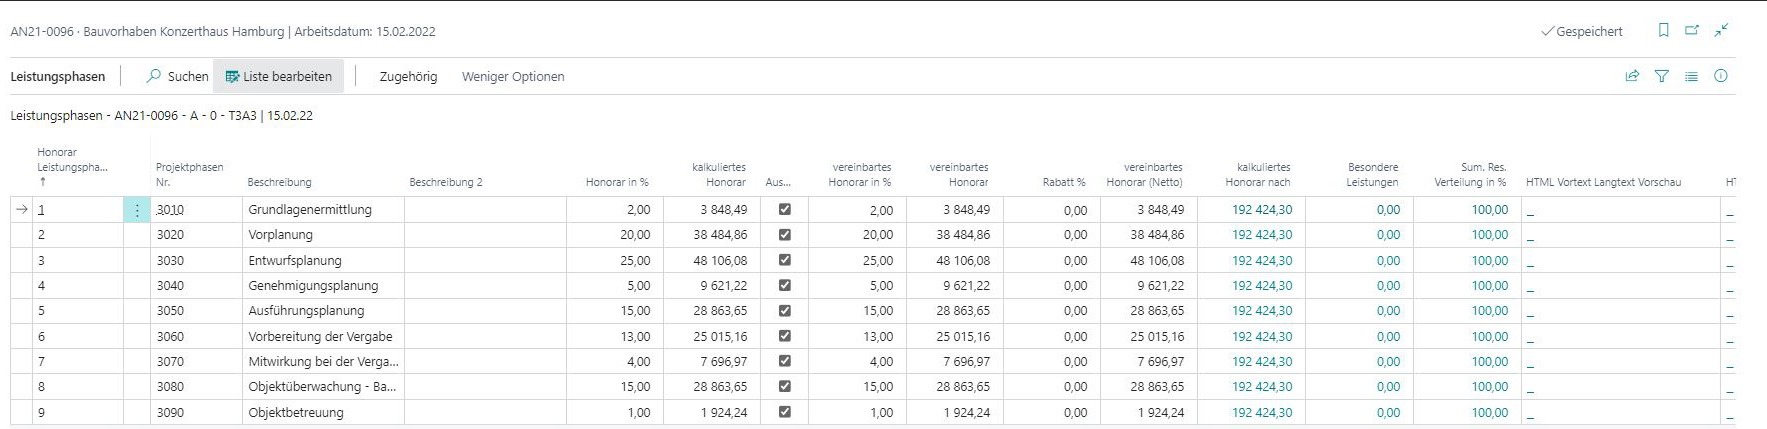Click the list view layout icon
The image size is (1767, 429).
[1691, 76]
